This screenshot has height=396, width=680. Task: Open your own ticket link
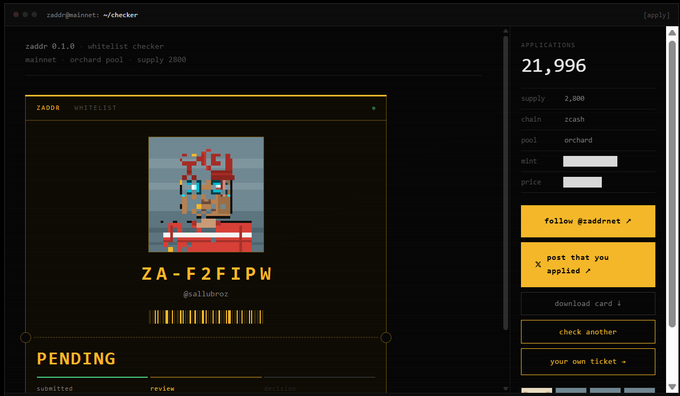(588, 362)
